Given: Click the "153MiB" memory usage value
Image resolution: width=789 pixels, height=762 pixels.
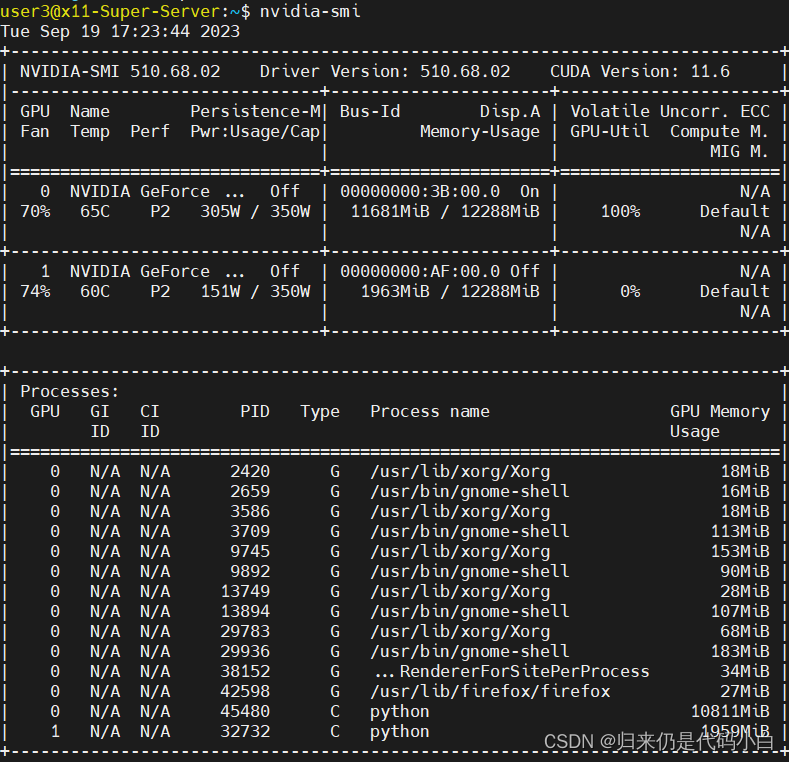Looking at the screenshot, I should click(x=740, y=552).
